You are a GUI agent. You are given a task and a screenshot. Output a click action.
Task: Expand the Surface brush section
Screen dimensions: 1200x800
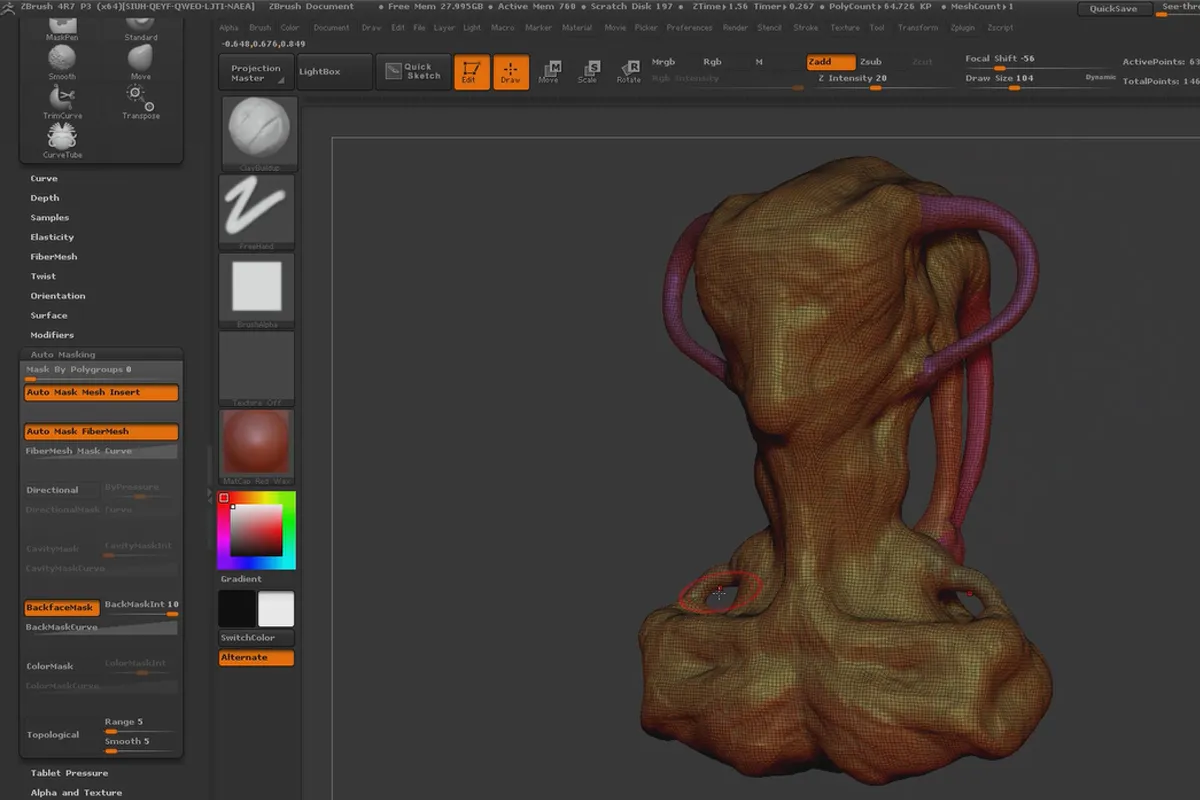click(49, 315)
